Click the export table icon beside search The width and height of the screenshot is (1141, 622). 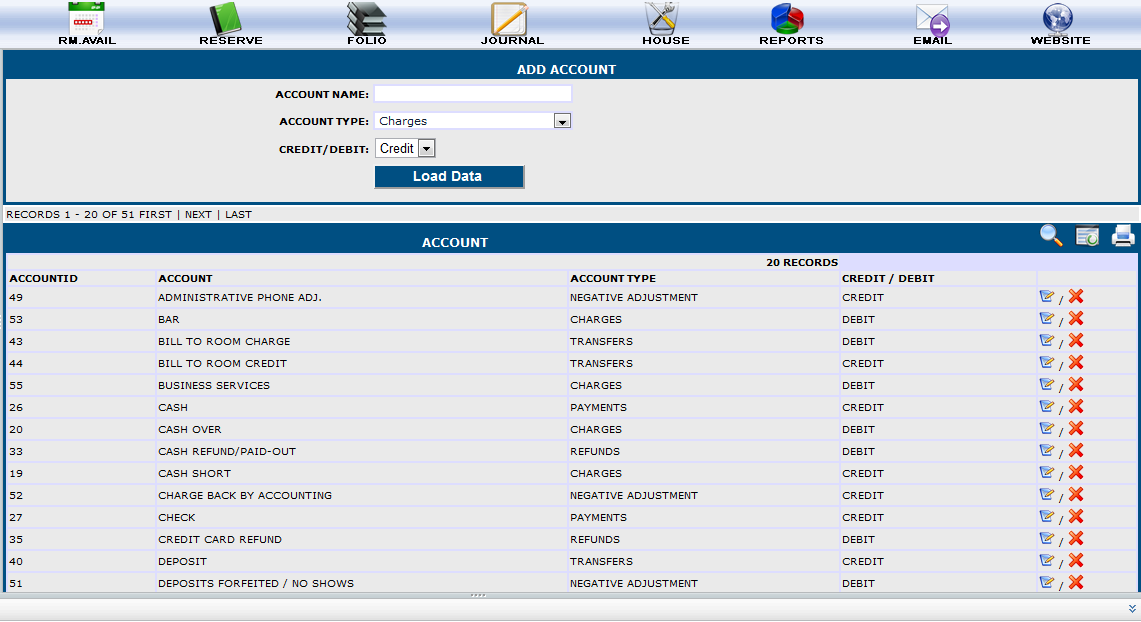(x=1087, y=236)
